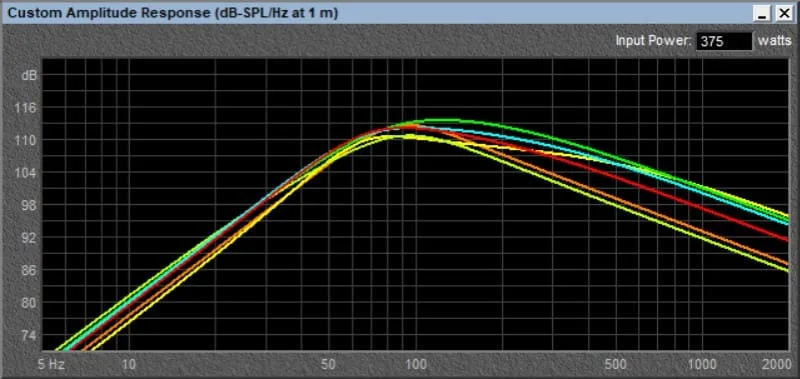Click the 116 dB axis value
Viewport: 800px width, 379px height.
coord(27,108)
